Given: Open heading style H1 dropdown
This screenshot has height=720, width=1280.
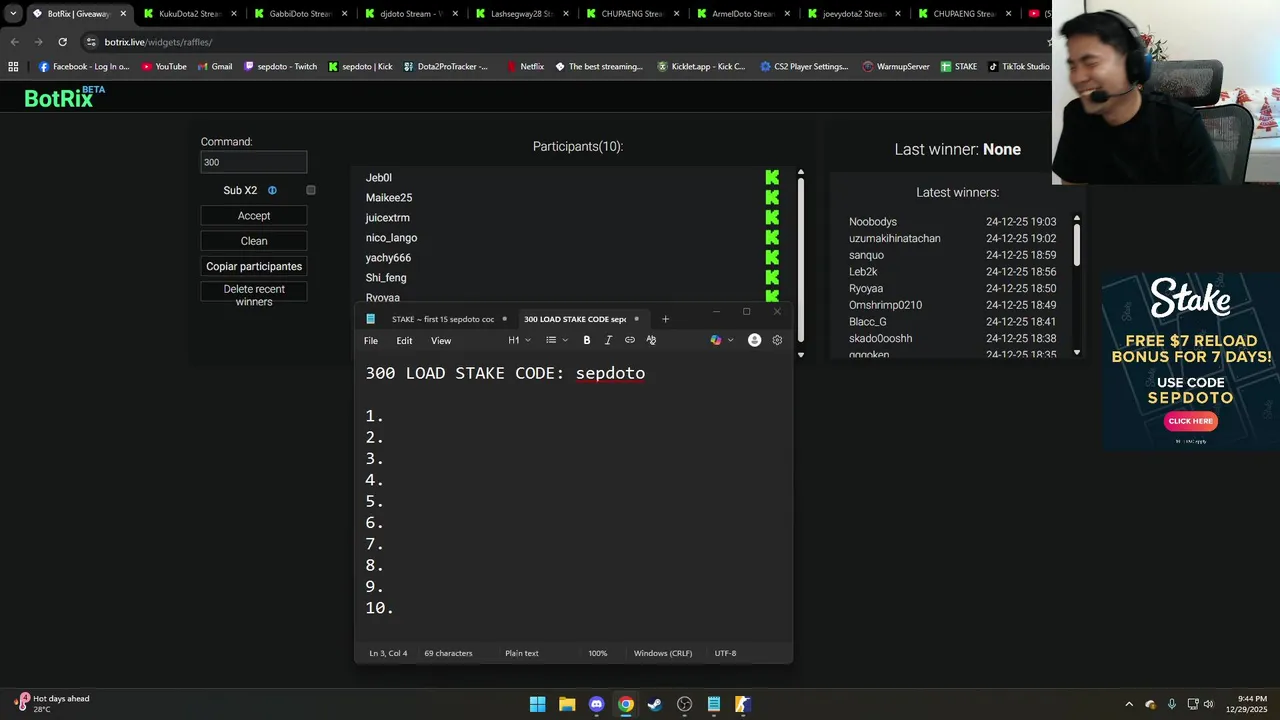Looking at the screenshot, I should (x=519, y=340).
